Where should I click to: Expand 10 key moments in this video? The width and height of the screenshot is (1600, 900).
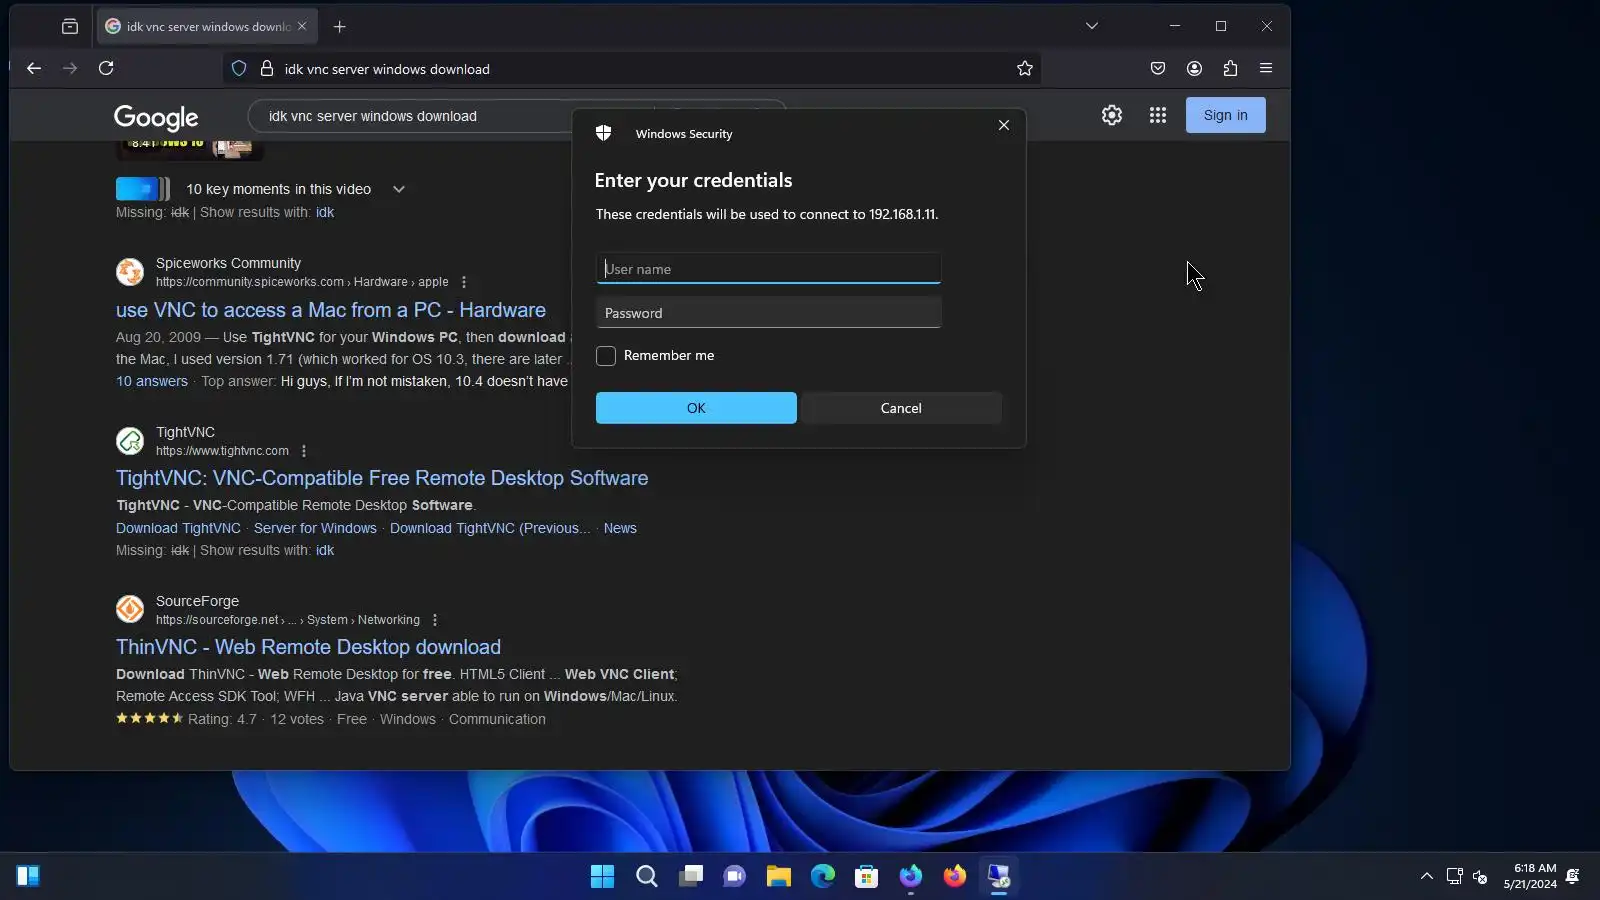point(399,189)
